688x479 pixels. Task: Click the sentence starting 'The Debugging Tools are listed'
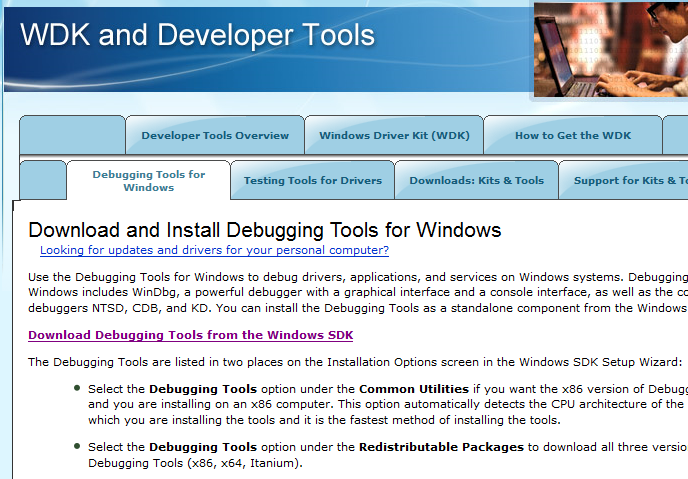click(355, 362)
